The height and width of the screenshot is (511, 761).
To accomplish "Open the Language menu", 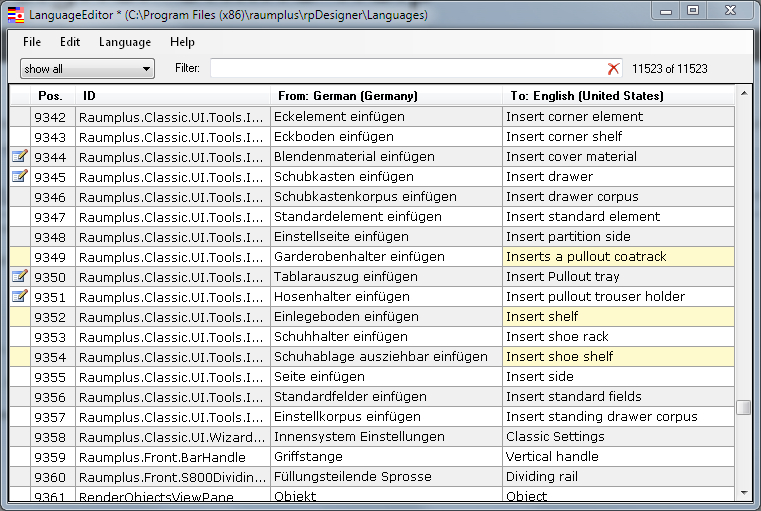I will 125,42.
